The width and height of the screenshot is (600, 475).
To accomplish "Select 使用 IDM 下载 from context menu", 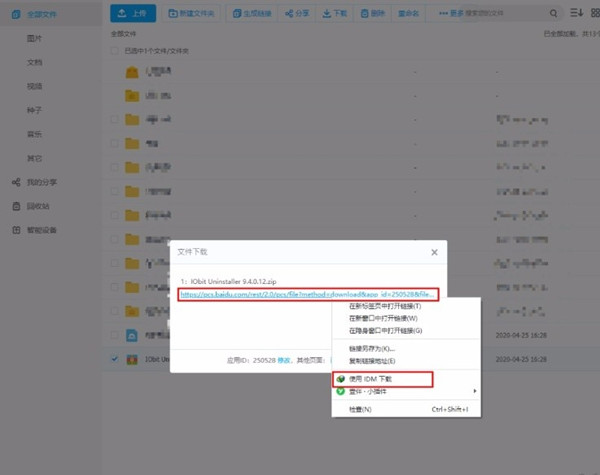I will point(371,379).
